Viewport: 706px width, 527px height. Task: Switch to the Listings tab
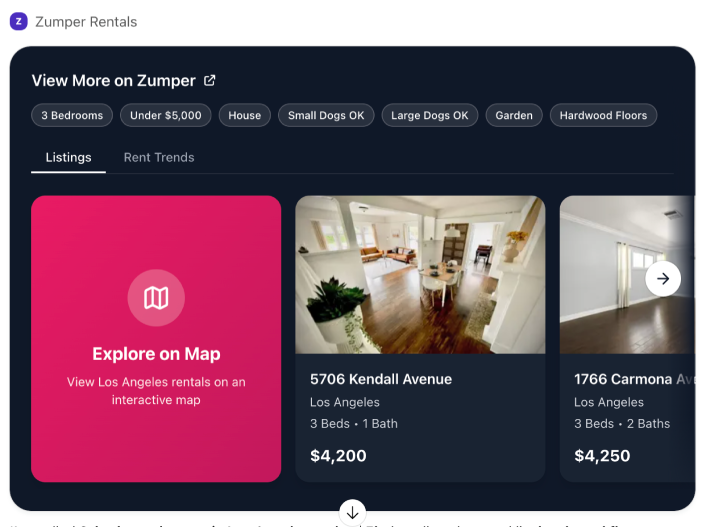coord(68,157)
